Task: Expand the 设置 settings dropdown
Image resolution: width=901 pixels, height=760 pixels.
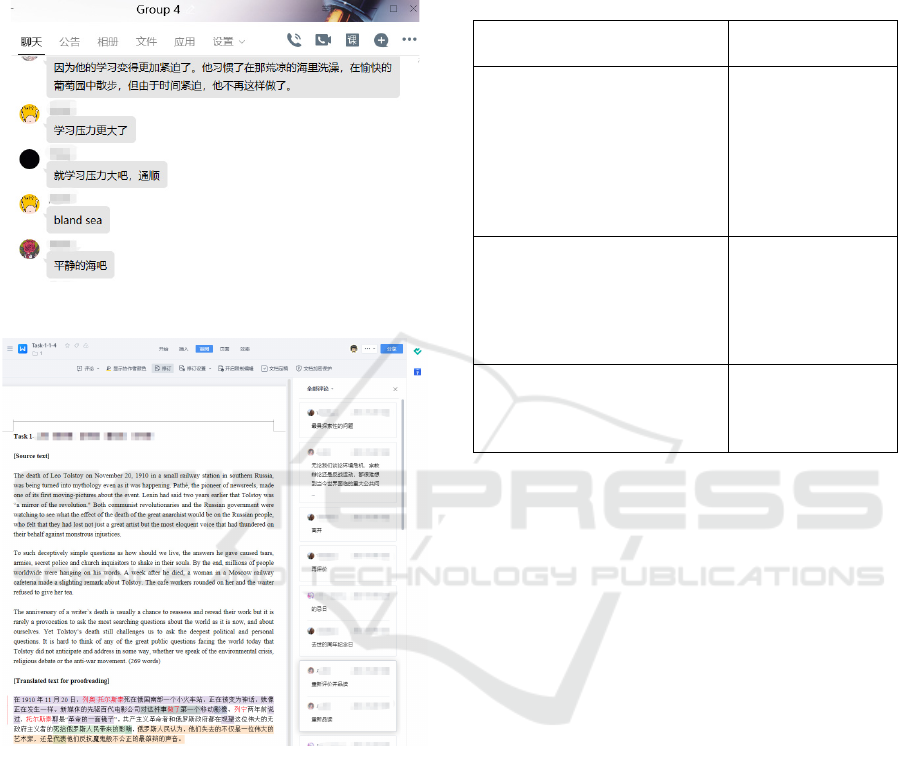Action: 229,42
